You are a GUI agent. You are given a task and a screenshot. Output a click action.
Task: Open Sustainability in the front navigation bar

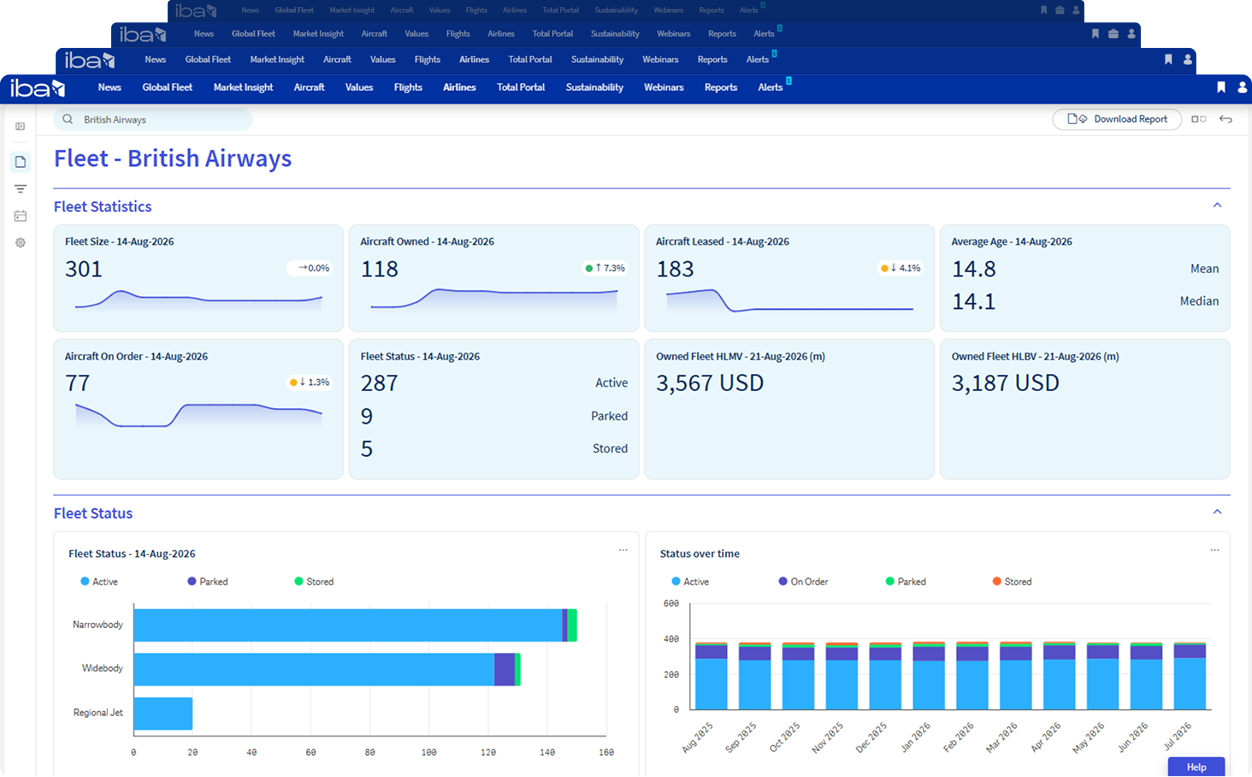coord(595,88)
